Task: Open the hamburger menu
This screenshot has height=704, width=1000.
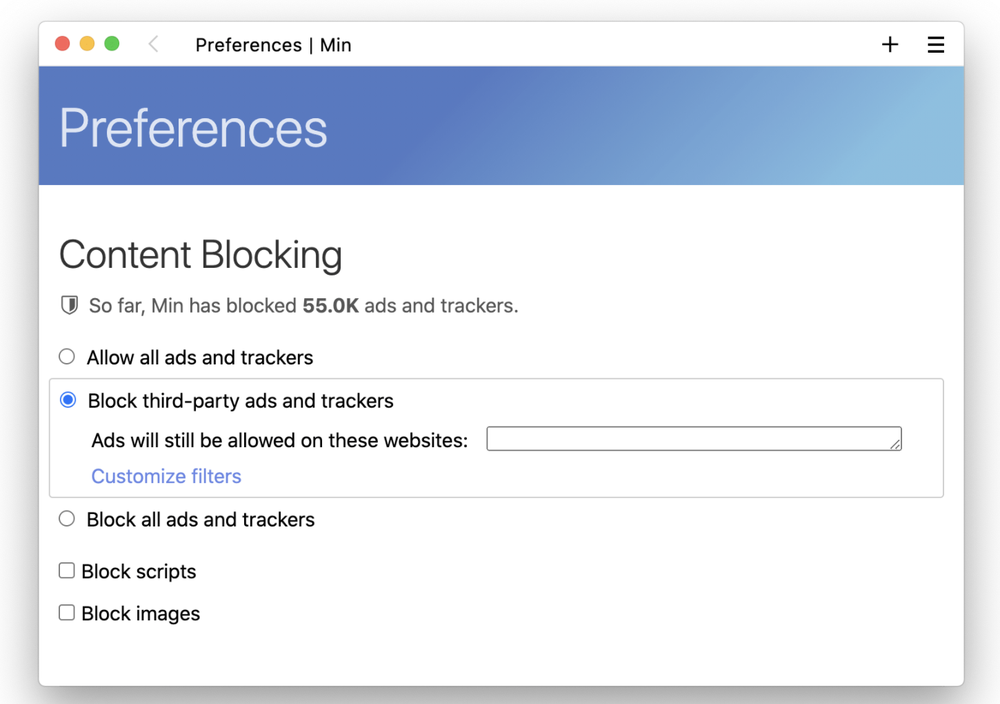Action: (936, 45)
